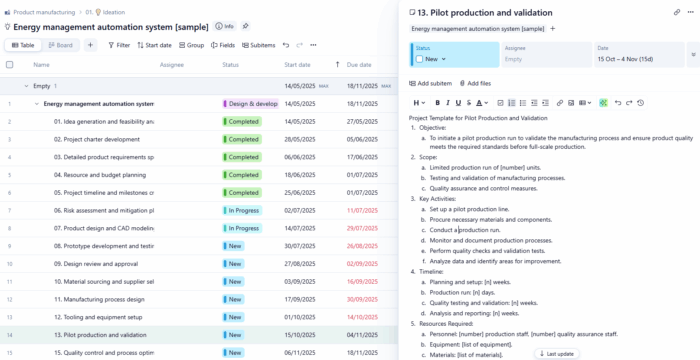Click the In Progress status of row 06

[x=242, y=210]
